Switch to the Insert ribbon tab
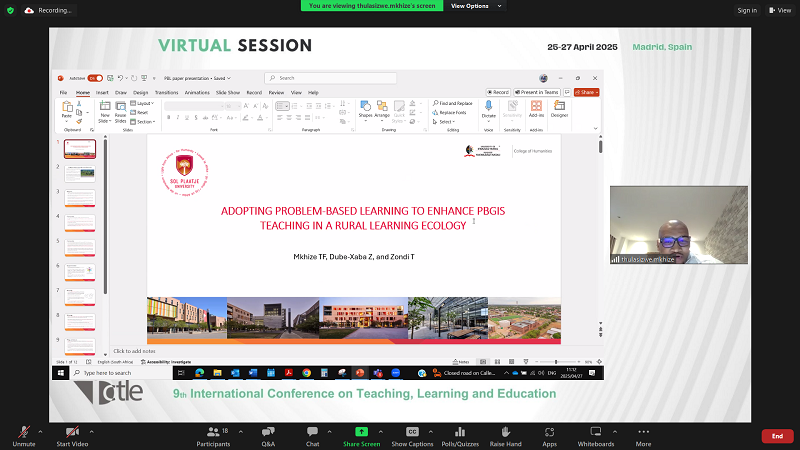The image size is (800, 450). tap(102, 92)
